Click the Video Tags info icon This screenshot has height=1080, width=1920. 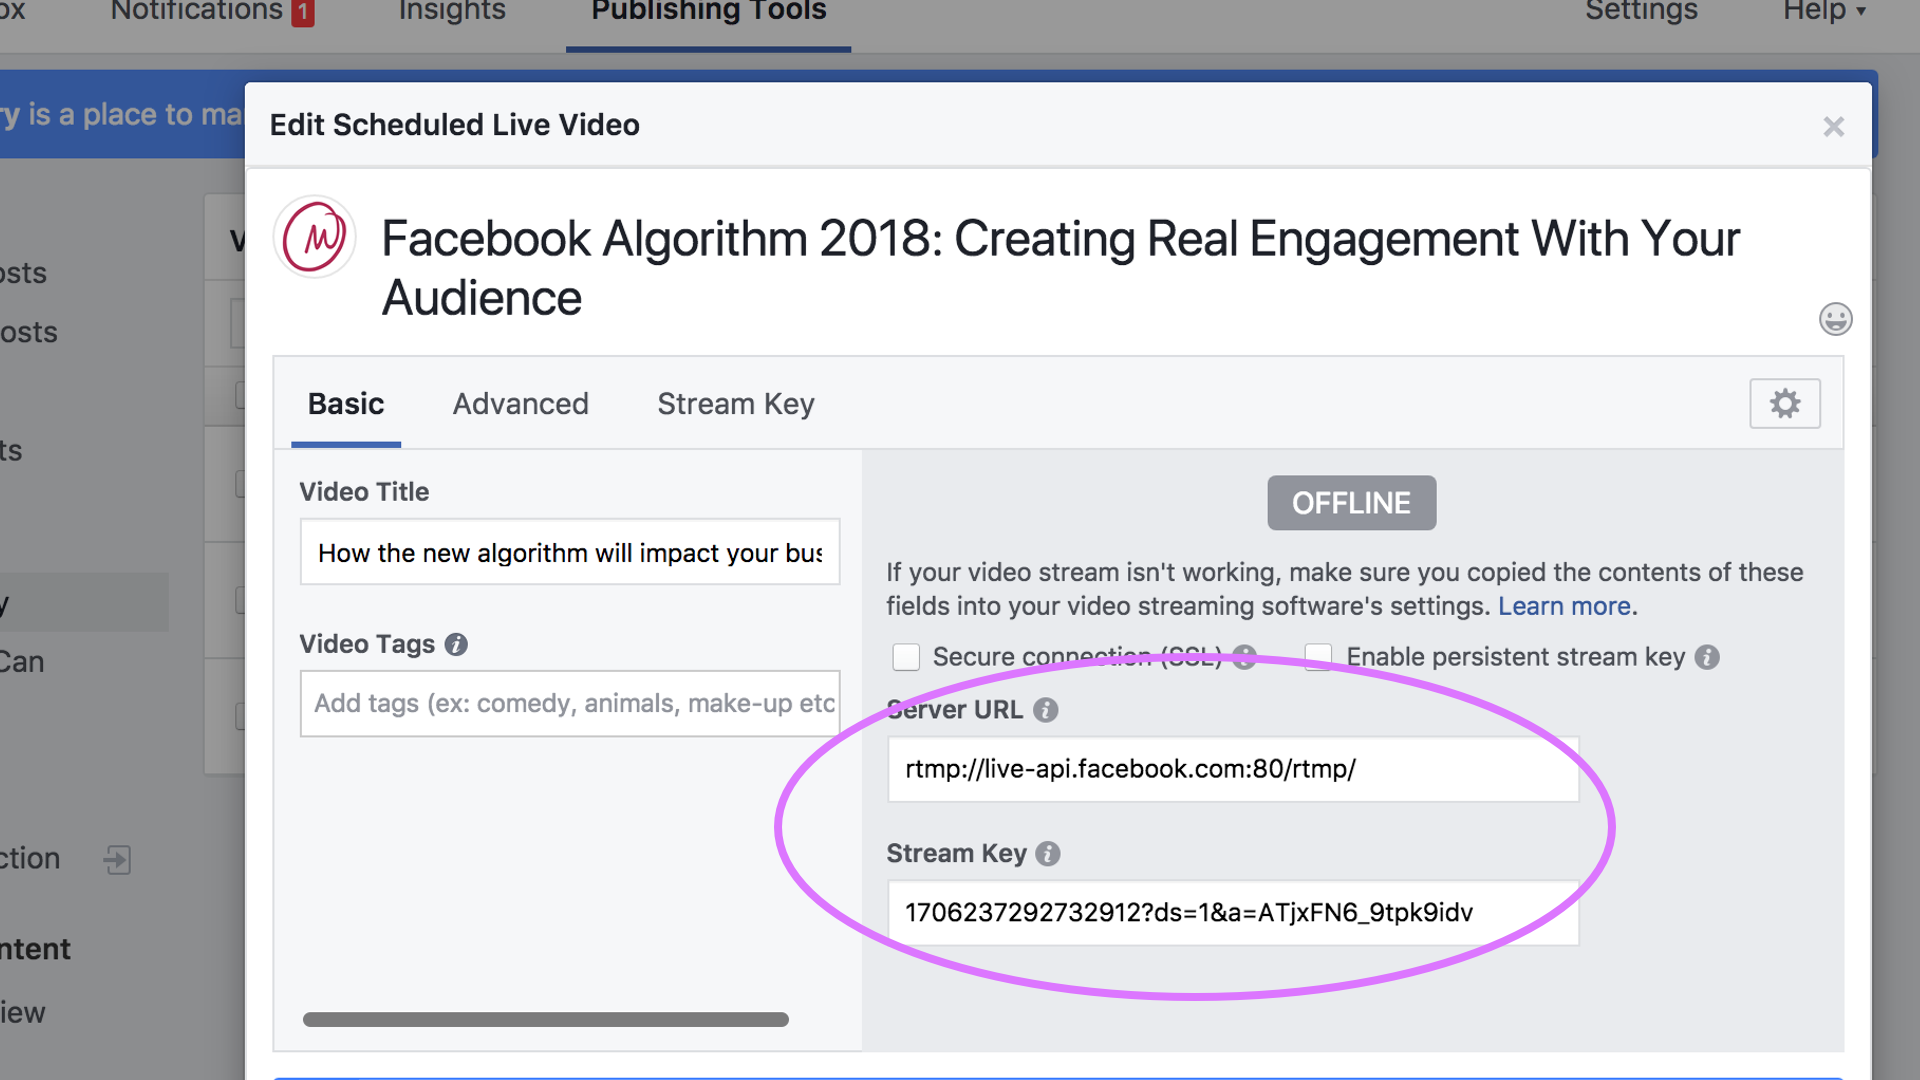point(456,644)
